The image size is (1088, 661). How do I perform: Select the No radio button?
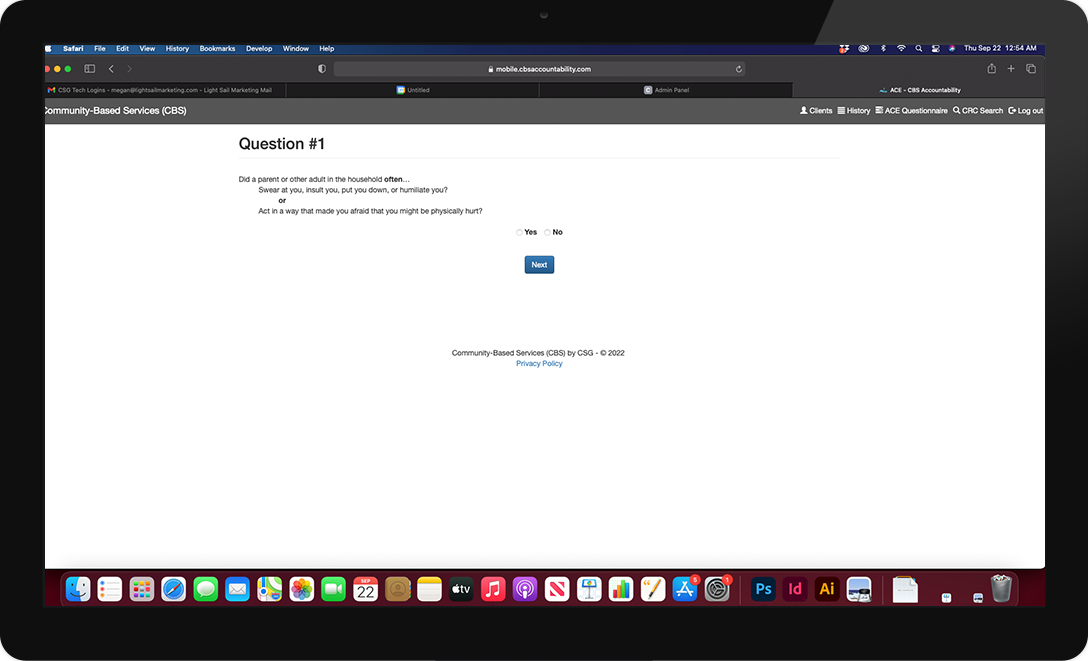547,232
